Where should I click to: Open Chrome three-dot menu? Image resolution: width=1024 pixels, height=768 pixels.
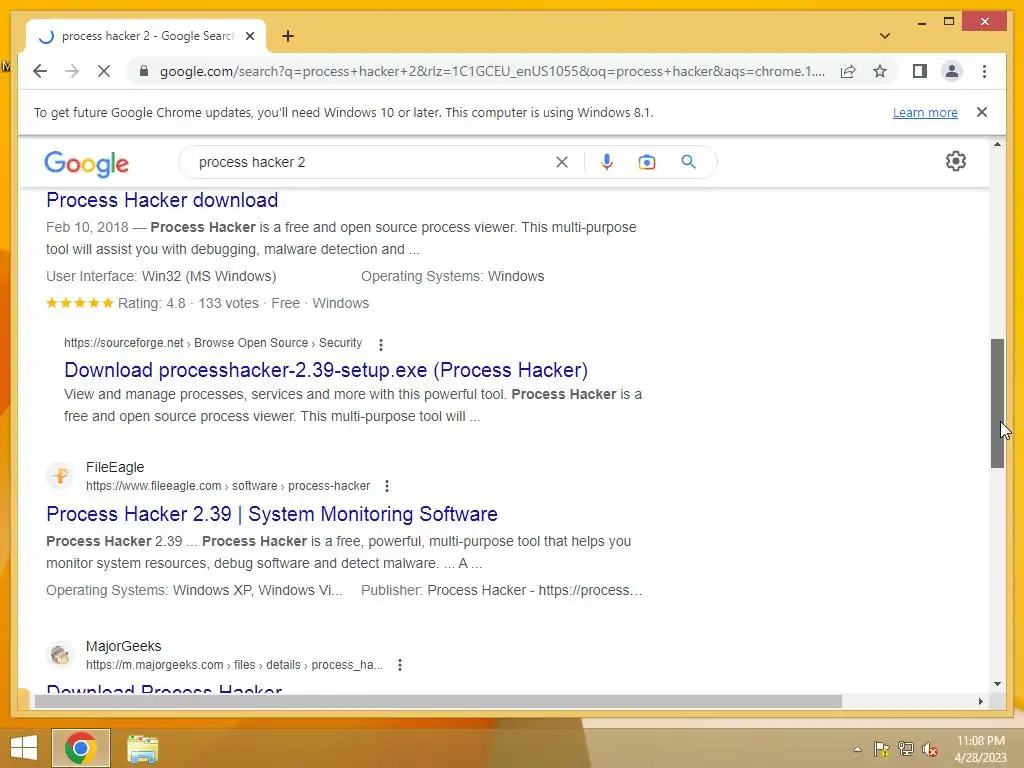(984, 71)
